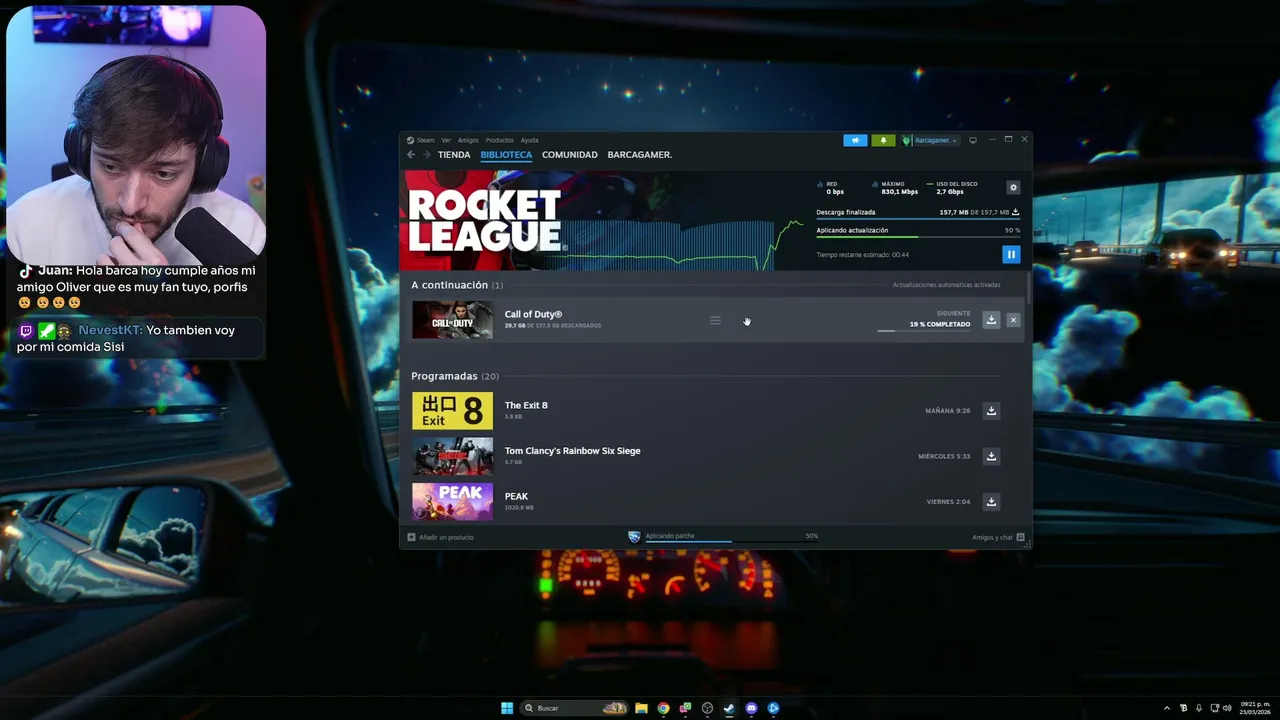Open Amigos y chat icon

coord(1020,537)
